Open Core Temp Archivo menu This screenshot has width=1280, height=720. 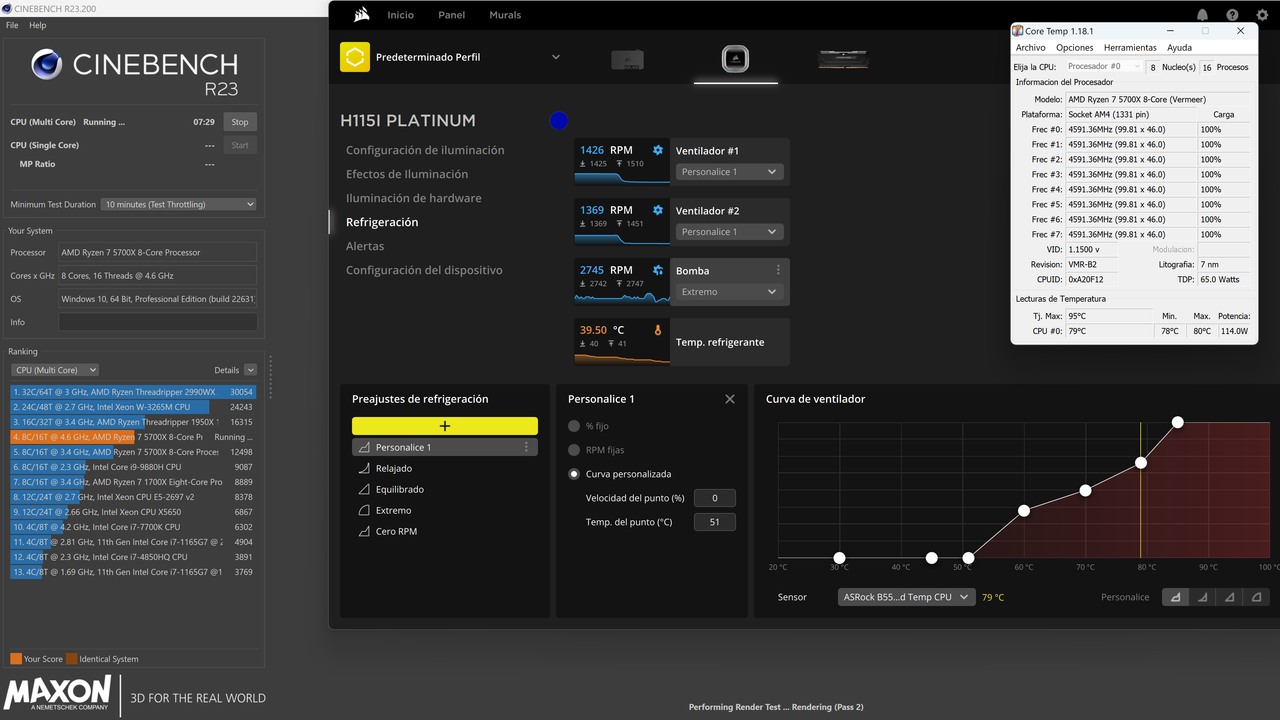[x=1031, y=48]
